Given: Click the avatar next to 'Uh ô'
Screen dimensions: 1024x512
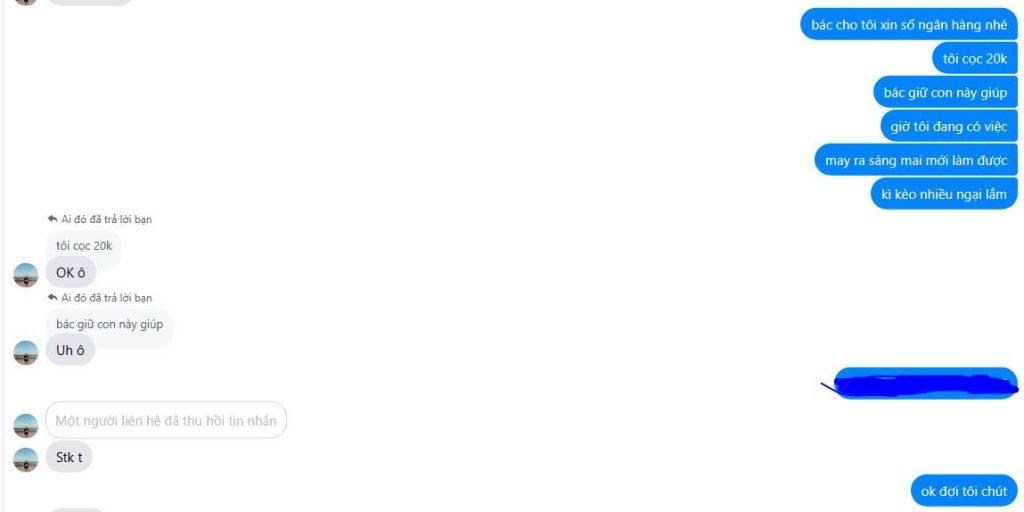Looking at the screenshot, I should (x=25, y=353).
